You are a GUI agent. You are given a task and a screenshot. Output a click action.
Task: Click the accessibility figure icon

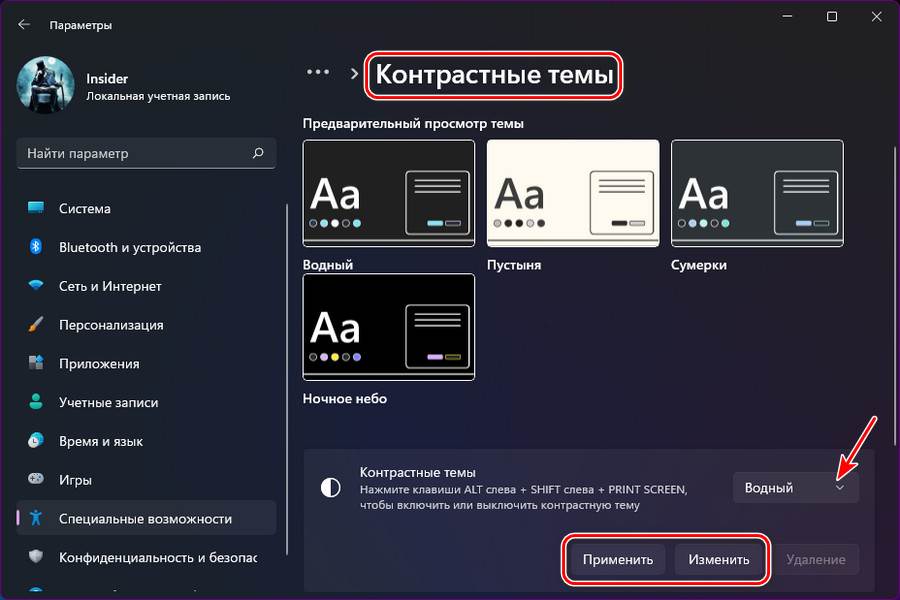[36, 518]
